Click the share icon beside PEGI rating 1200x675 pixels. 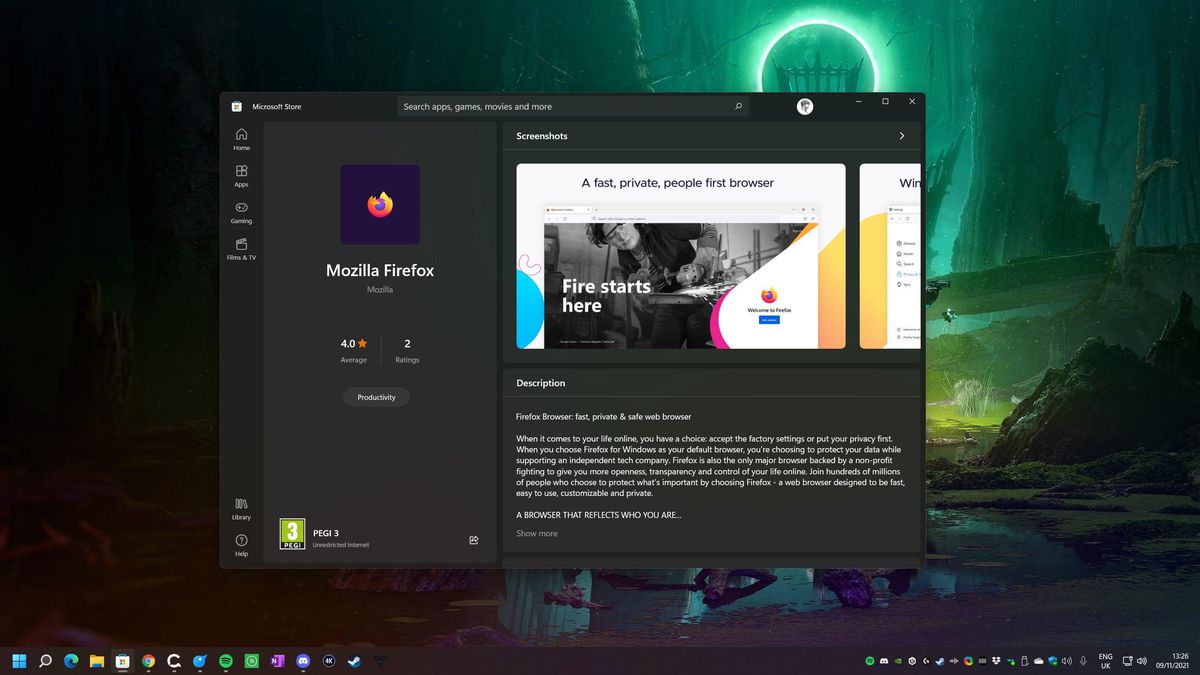click(x=474, y=540)
